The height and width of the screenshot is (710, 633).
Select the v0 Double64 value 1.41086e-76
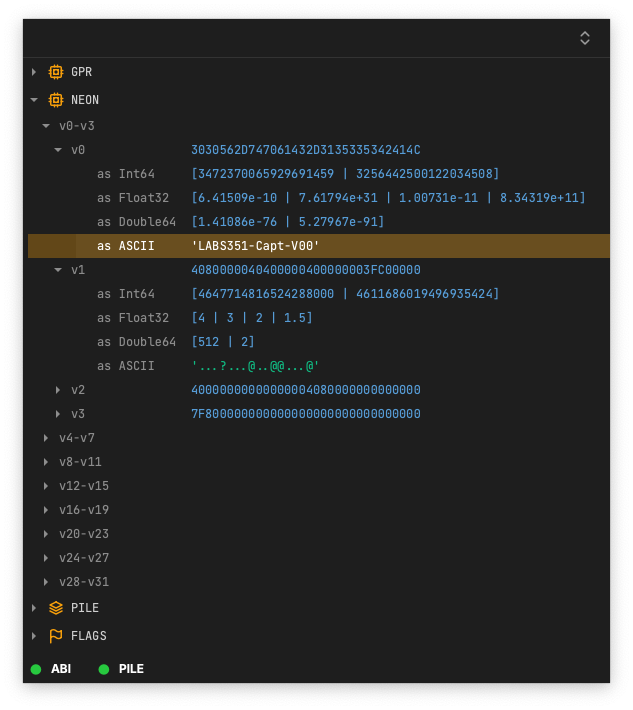click(x=288, y=222)
